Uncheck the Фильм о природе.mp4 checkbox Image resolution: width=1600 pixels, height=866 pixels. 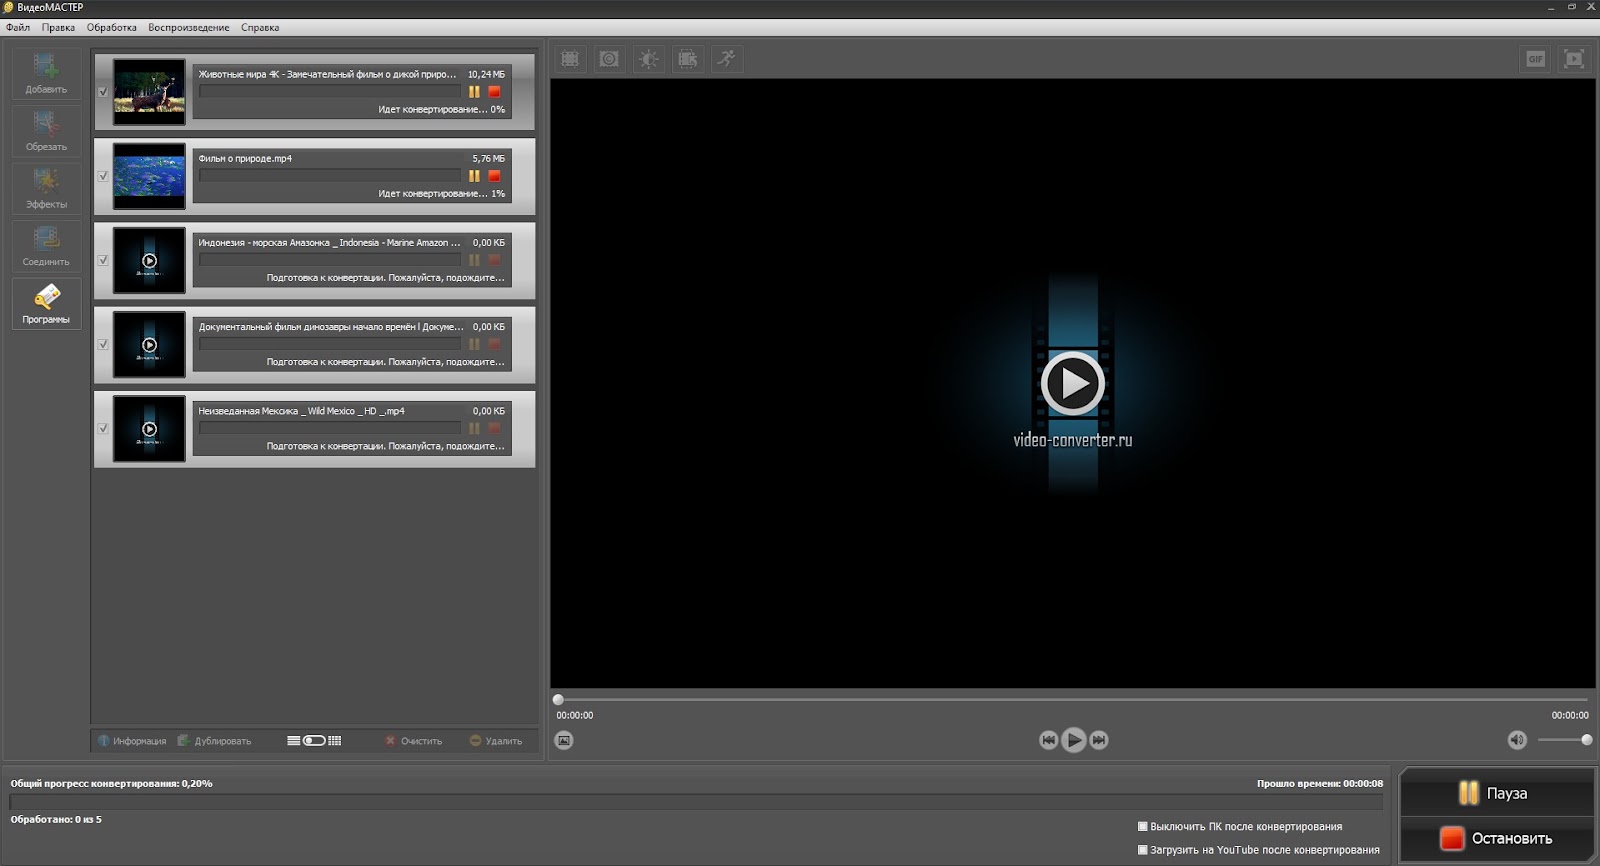pyautogui.click(x=103, y=176)
